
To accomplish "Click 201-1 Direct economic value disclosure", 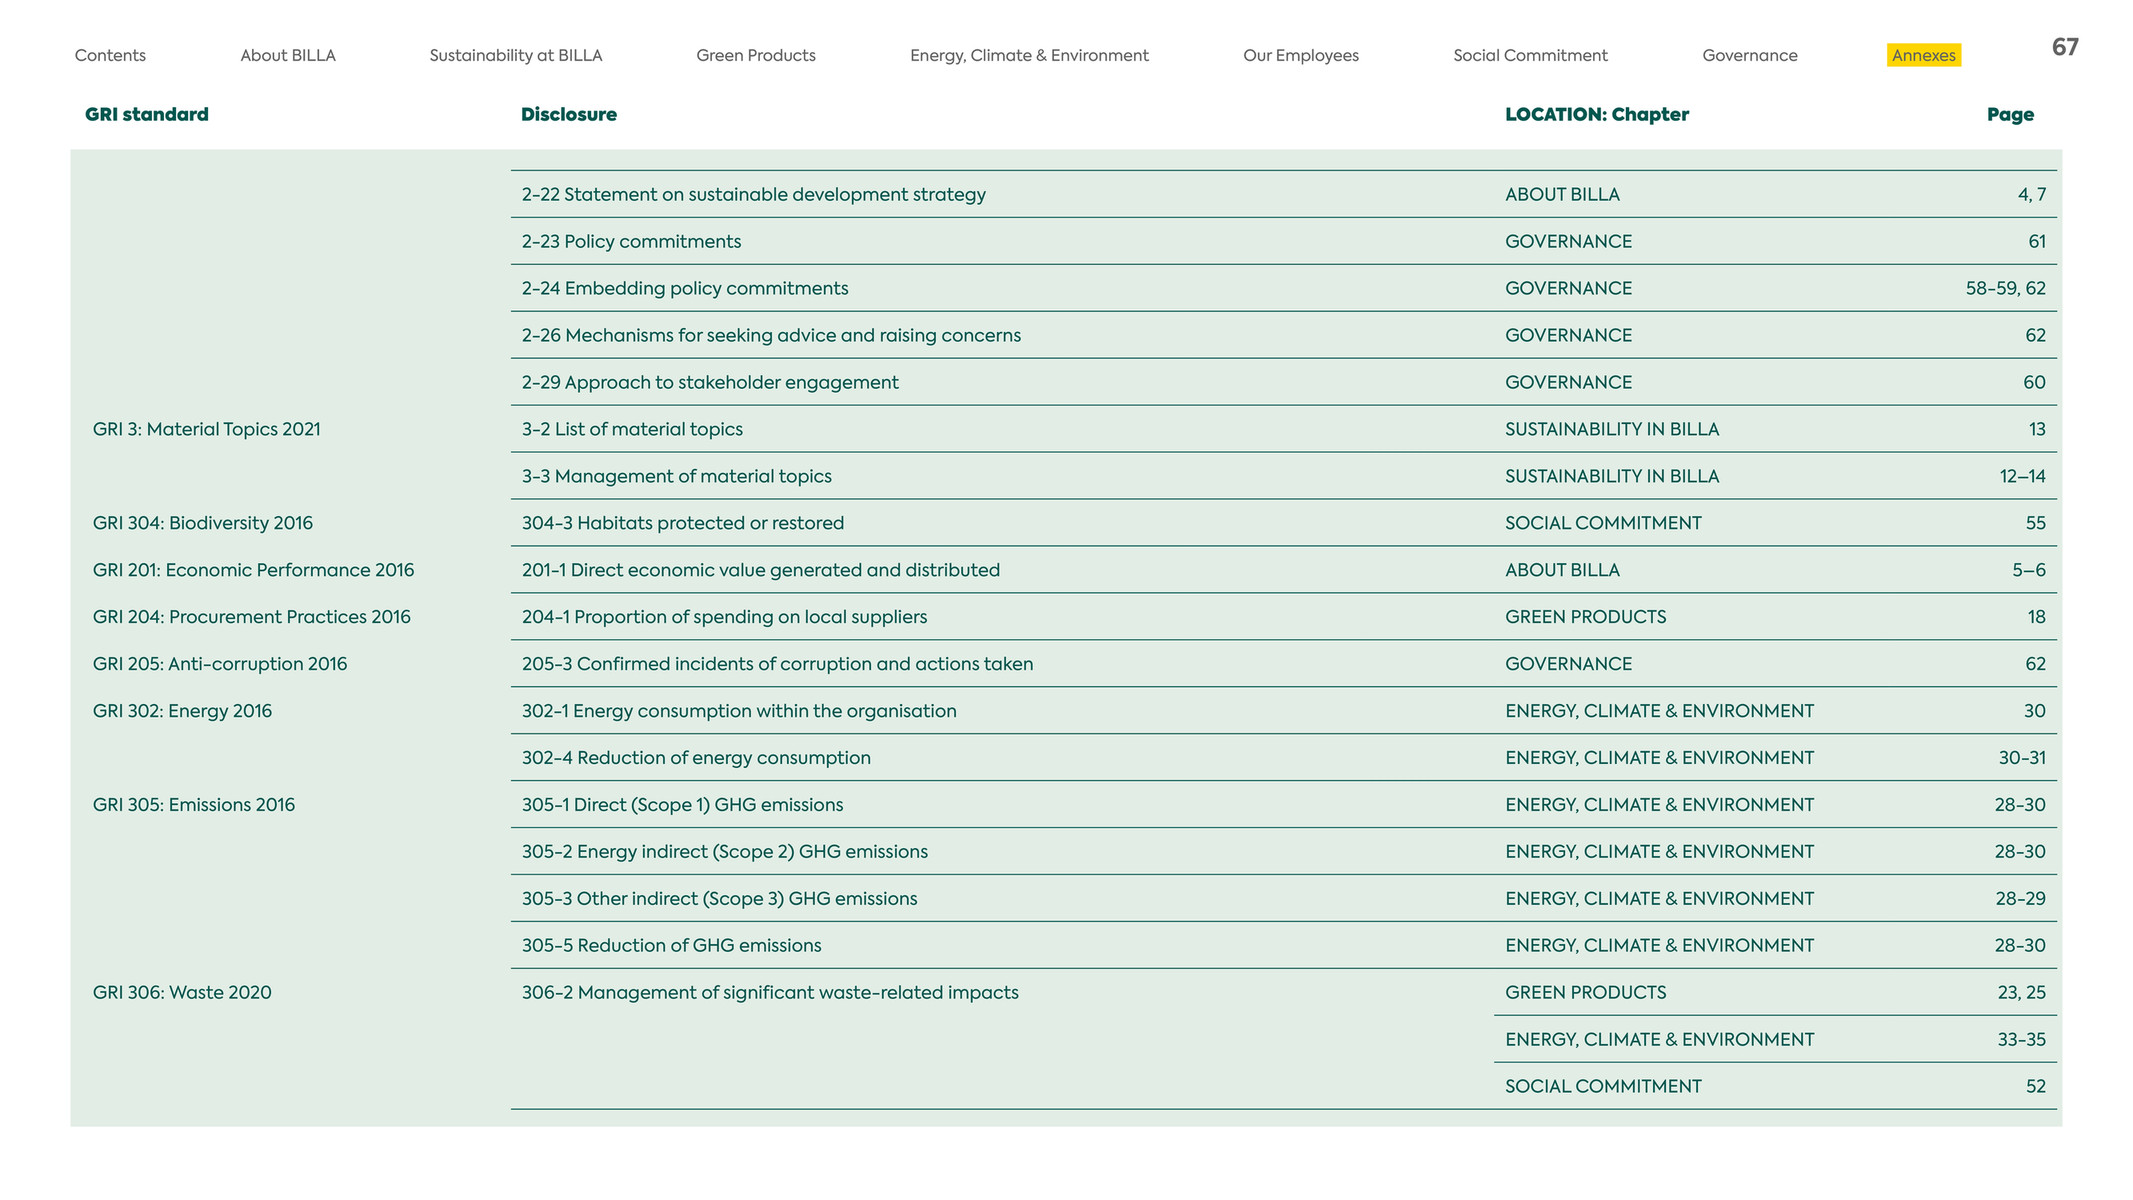I will (761, 570).
